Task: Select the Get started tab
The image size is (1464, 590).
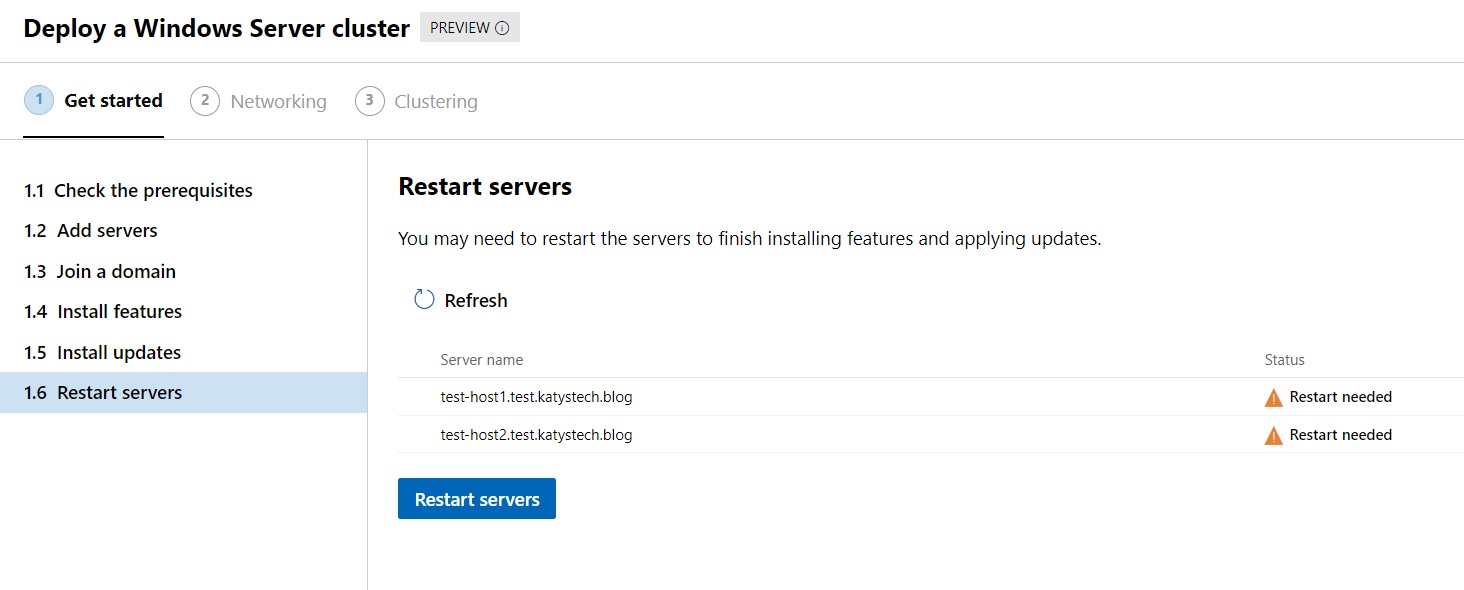Action: click(x=113, y=101)
